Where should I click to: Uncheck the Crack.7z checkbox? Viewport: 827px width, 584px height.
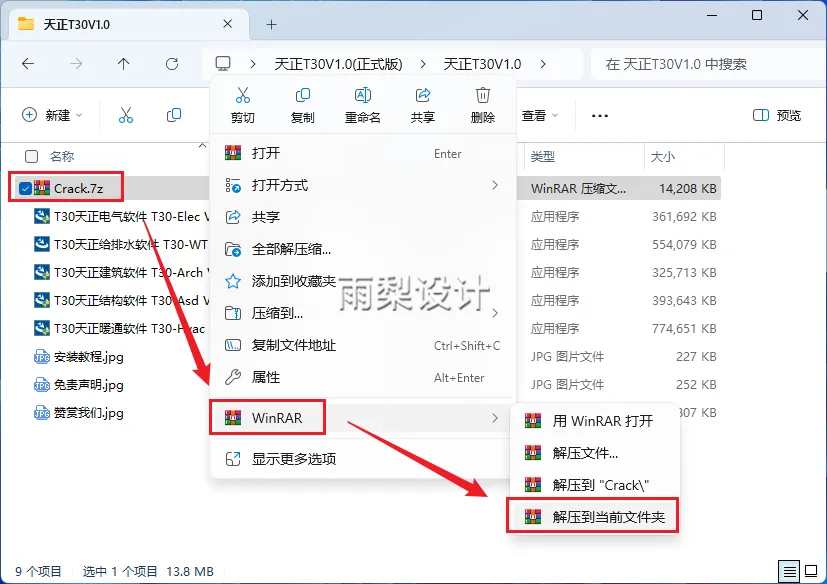pyautogui.click(x=25, y=188)
